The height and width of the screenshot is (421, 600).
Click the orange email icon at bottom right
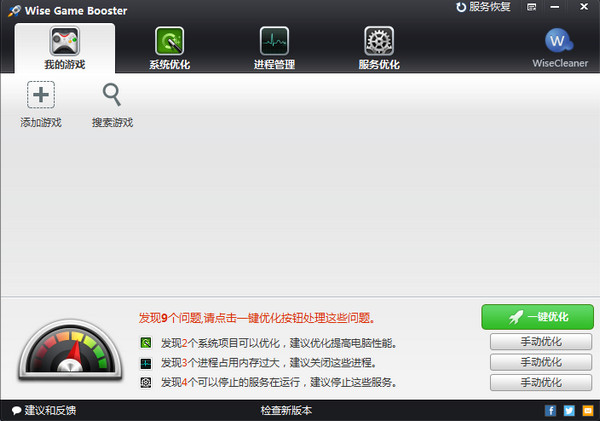tap(587, 410)
